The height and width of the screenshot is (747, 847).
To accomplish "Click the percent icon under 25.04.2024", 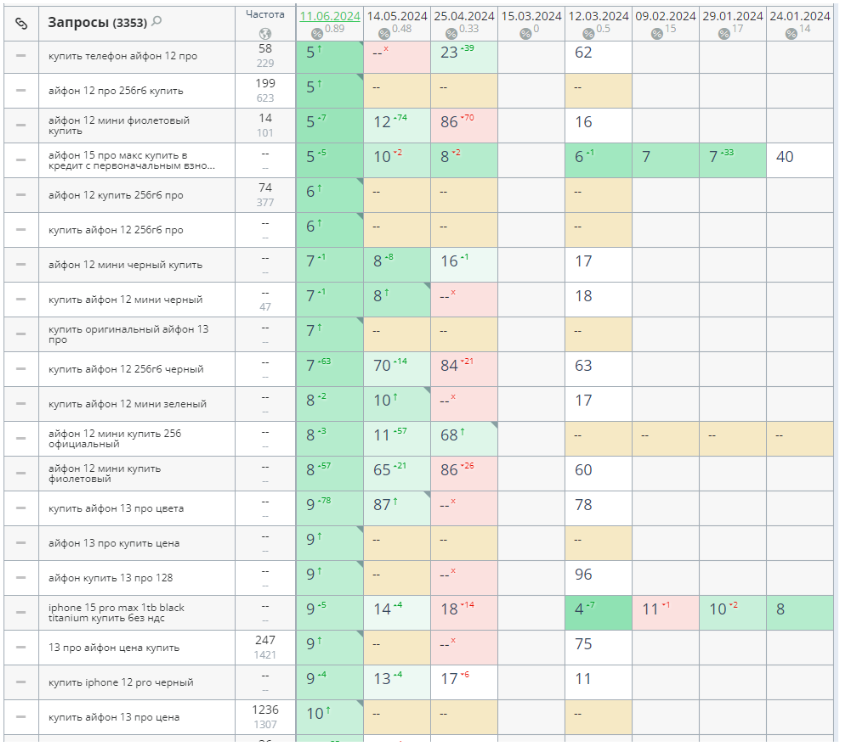I will (452, 33).
